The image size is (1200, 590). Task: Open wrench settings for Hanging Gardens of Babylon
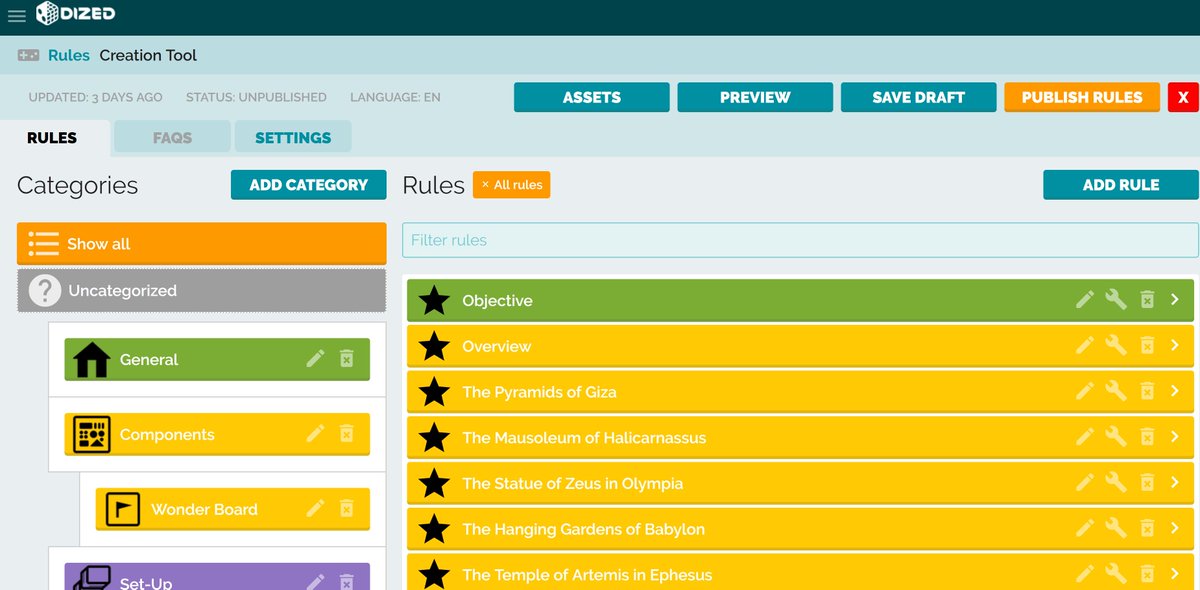tap(1116, 528)
